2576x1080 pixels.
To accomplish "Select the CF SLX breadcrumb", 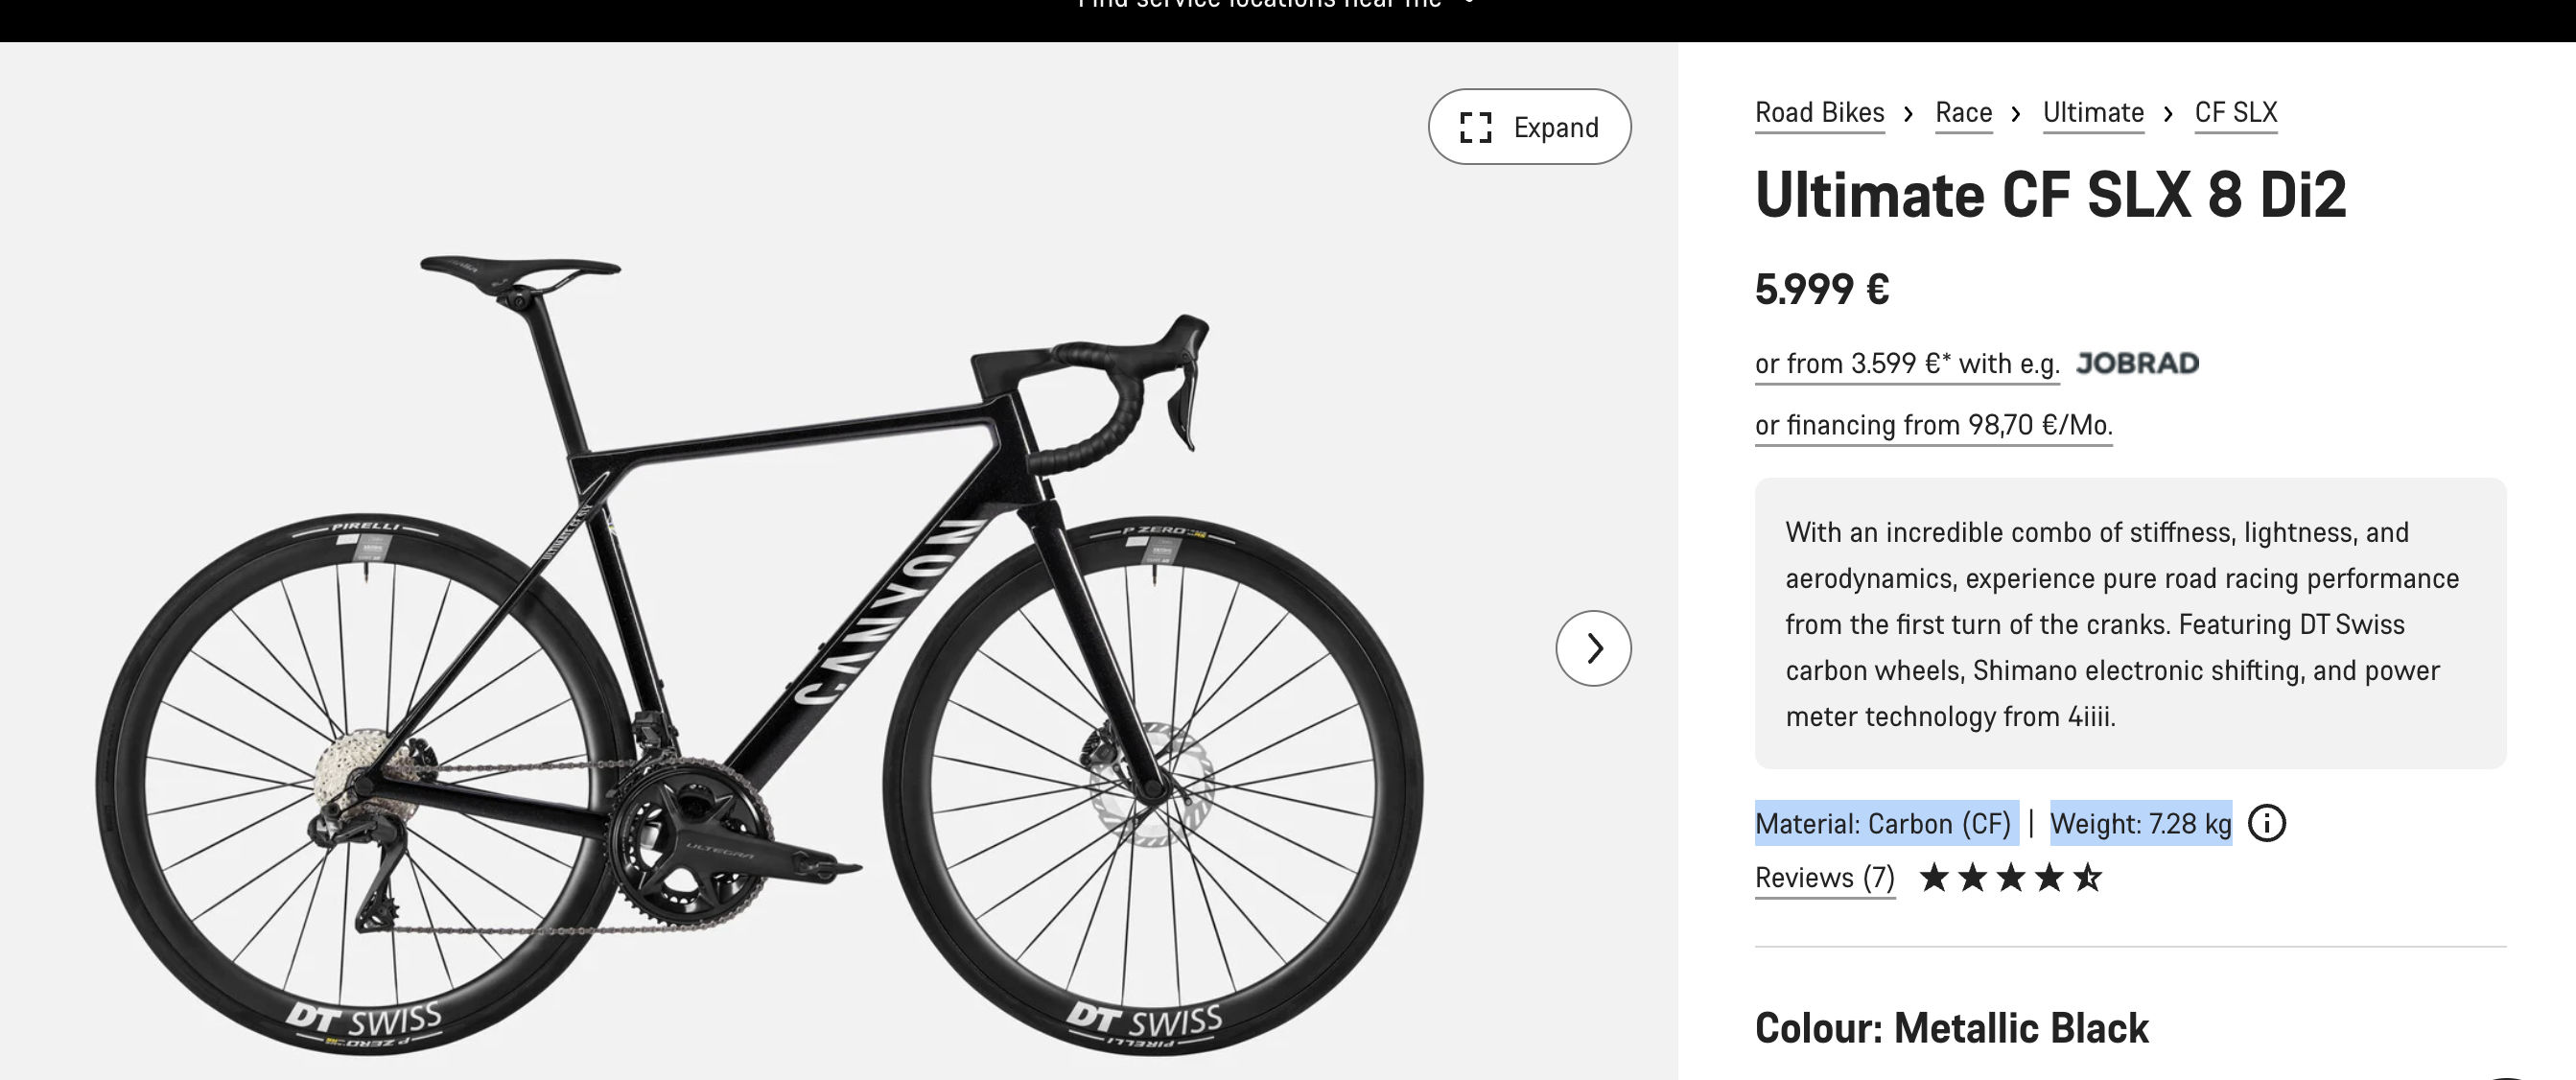I will pyautogui.click(x=2235, y=112).
